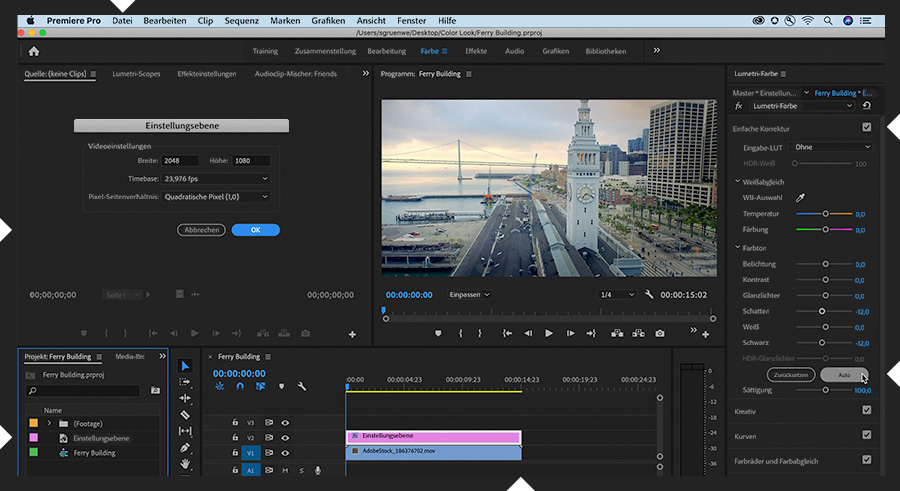This screenshot has width=900, height=491.
Task: Click the Temperatur slider handle
Action: pyautogui.click(x=826, y=214)
